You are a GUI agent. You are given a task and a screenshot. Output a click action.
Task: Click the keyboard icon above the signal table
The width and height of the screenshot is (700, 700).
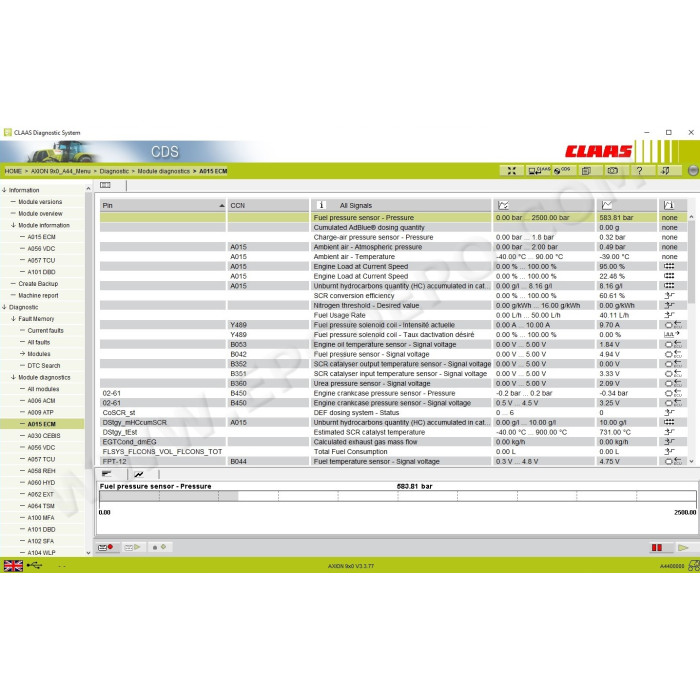[x=105, y=185]
